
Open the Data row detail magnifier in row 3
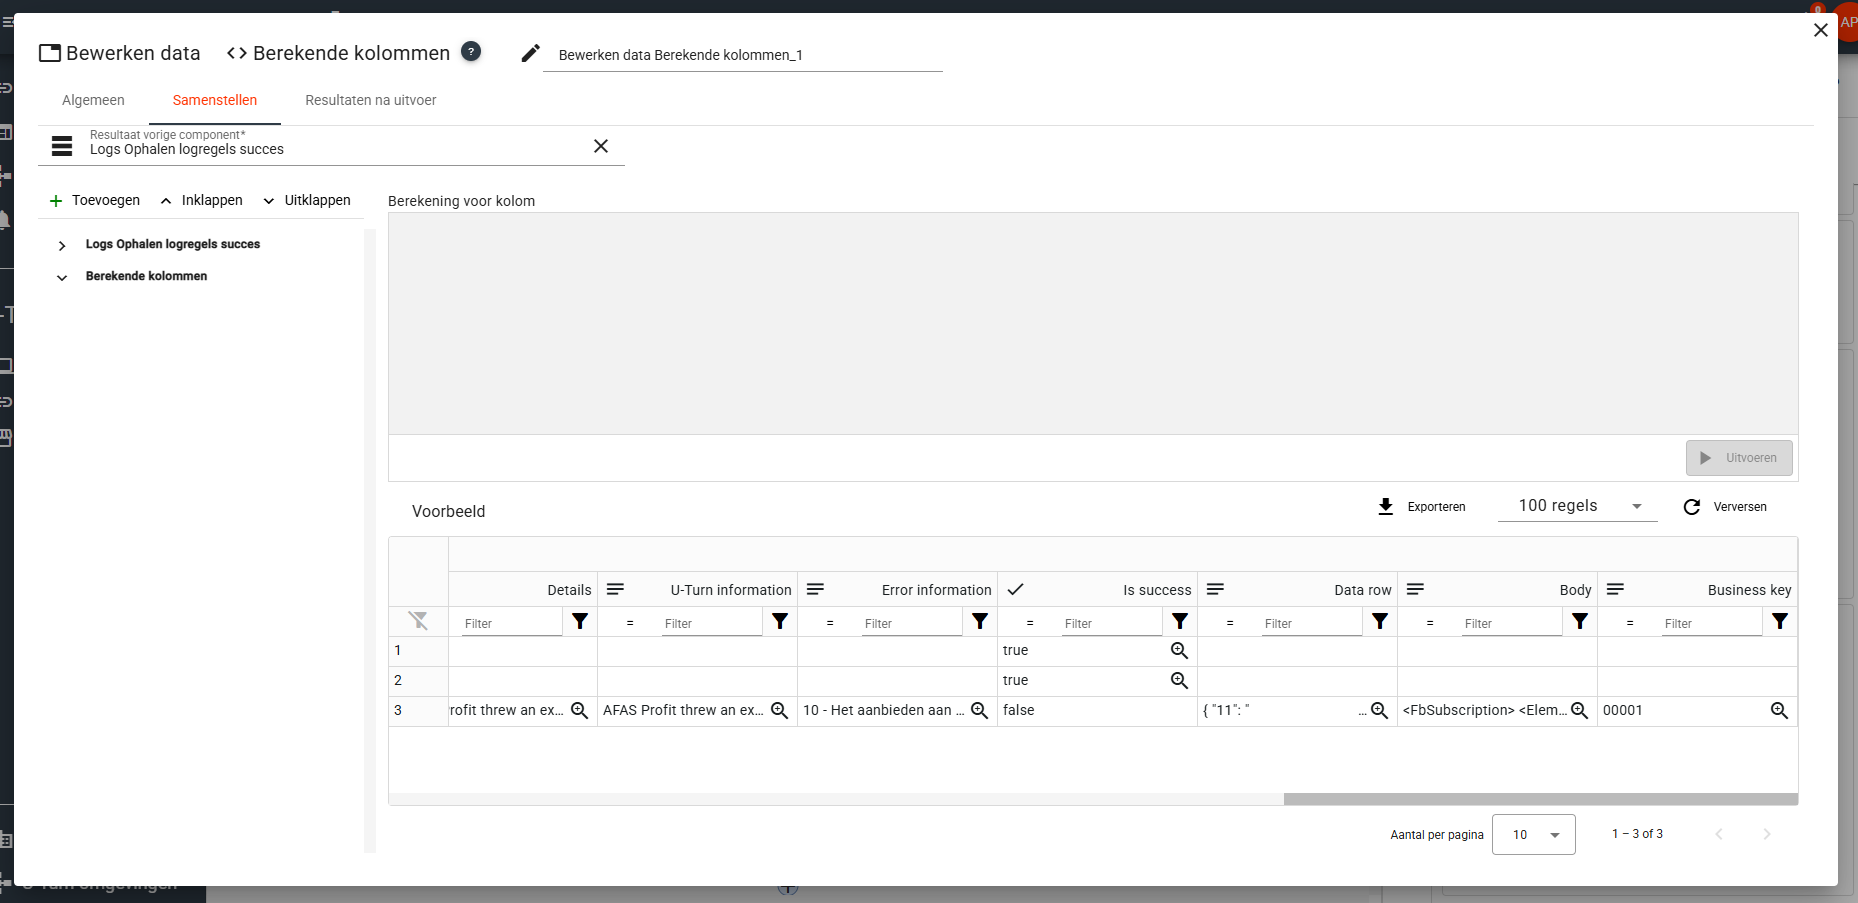pyautogui.click(x=1379, y=710)
